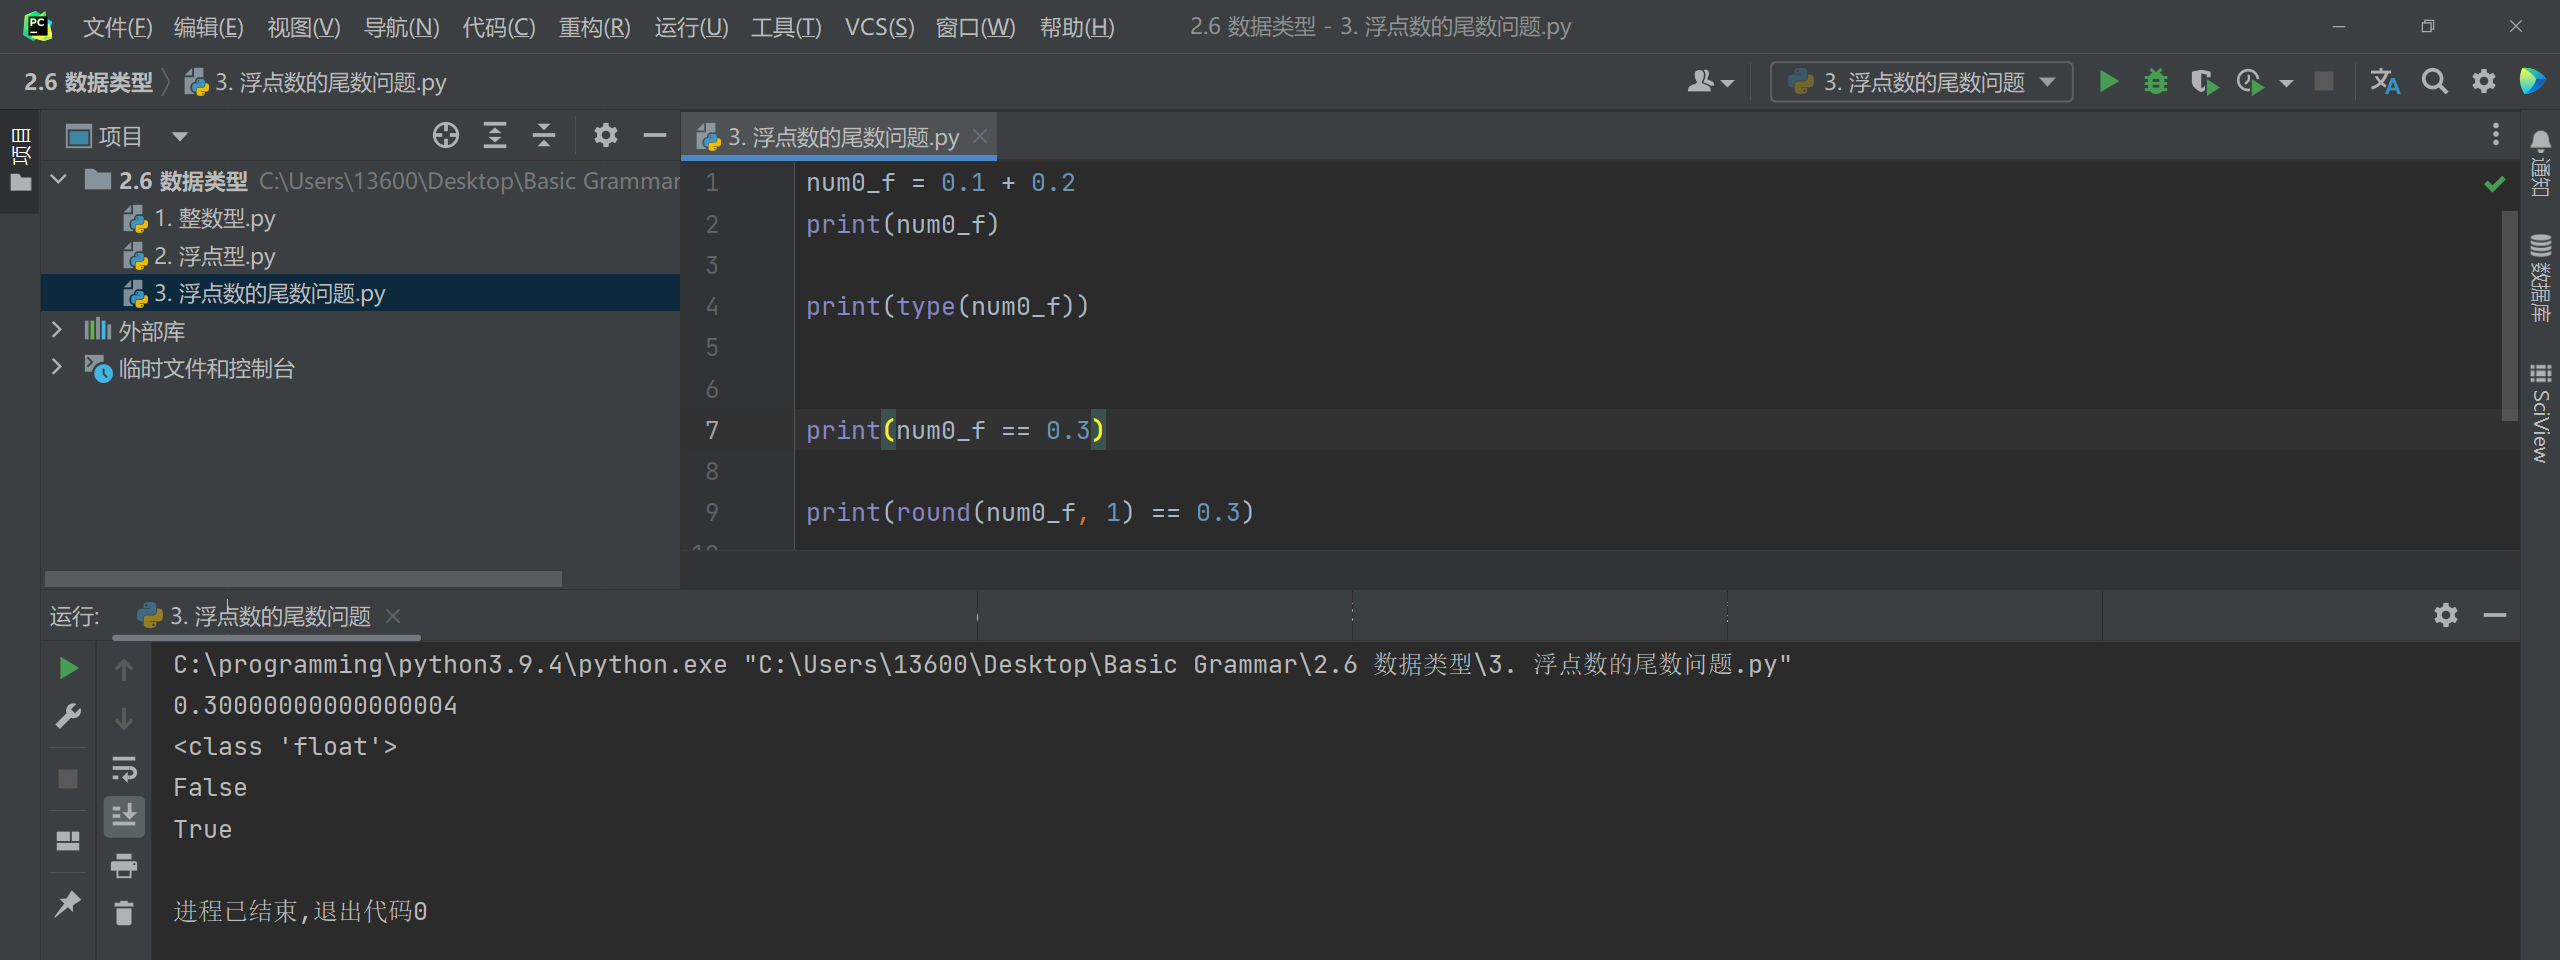Open the 重构(R) menu
The image size is (2560, 960).
pyautogui.click(x=594, y=27)
